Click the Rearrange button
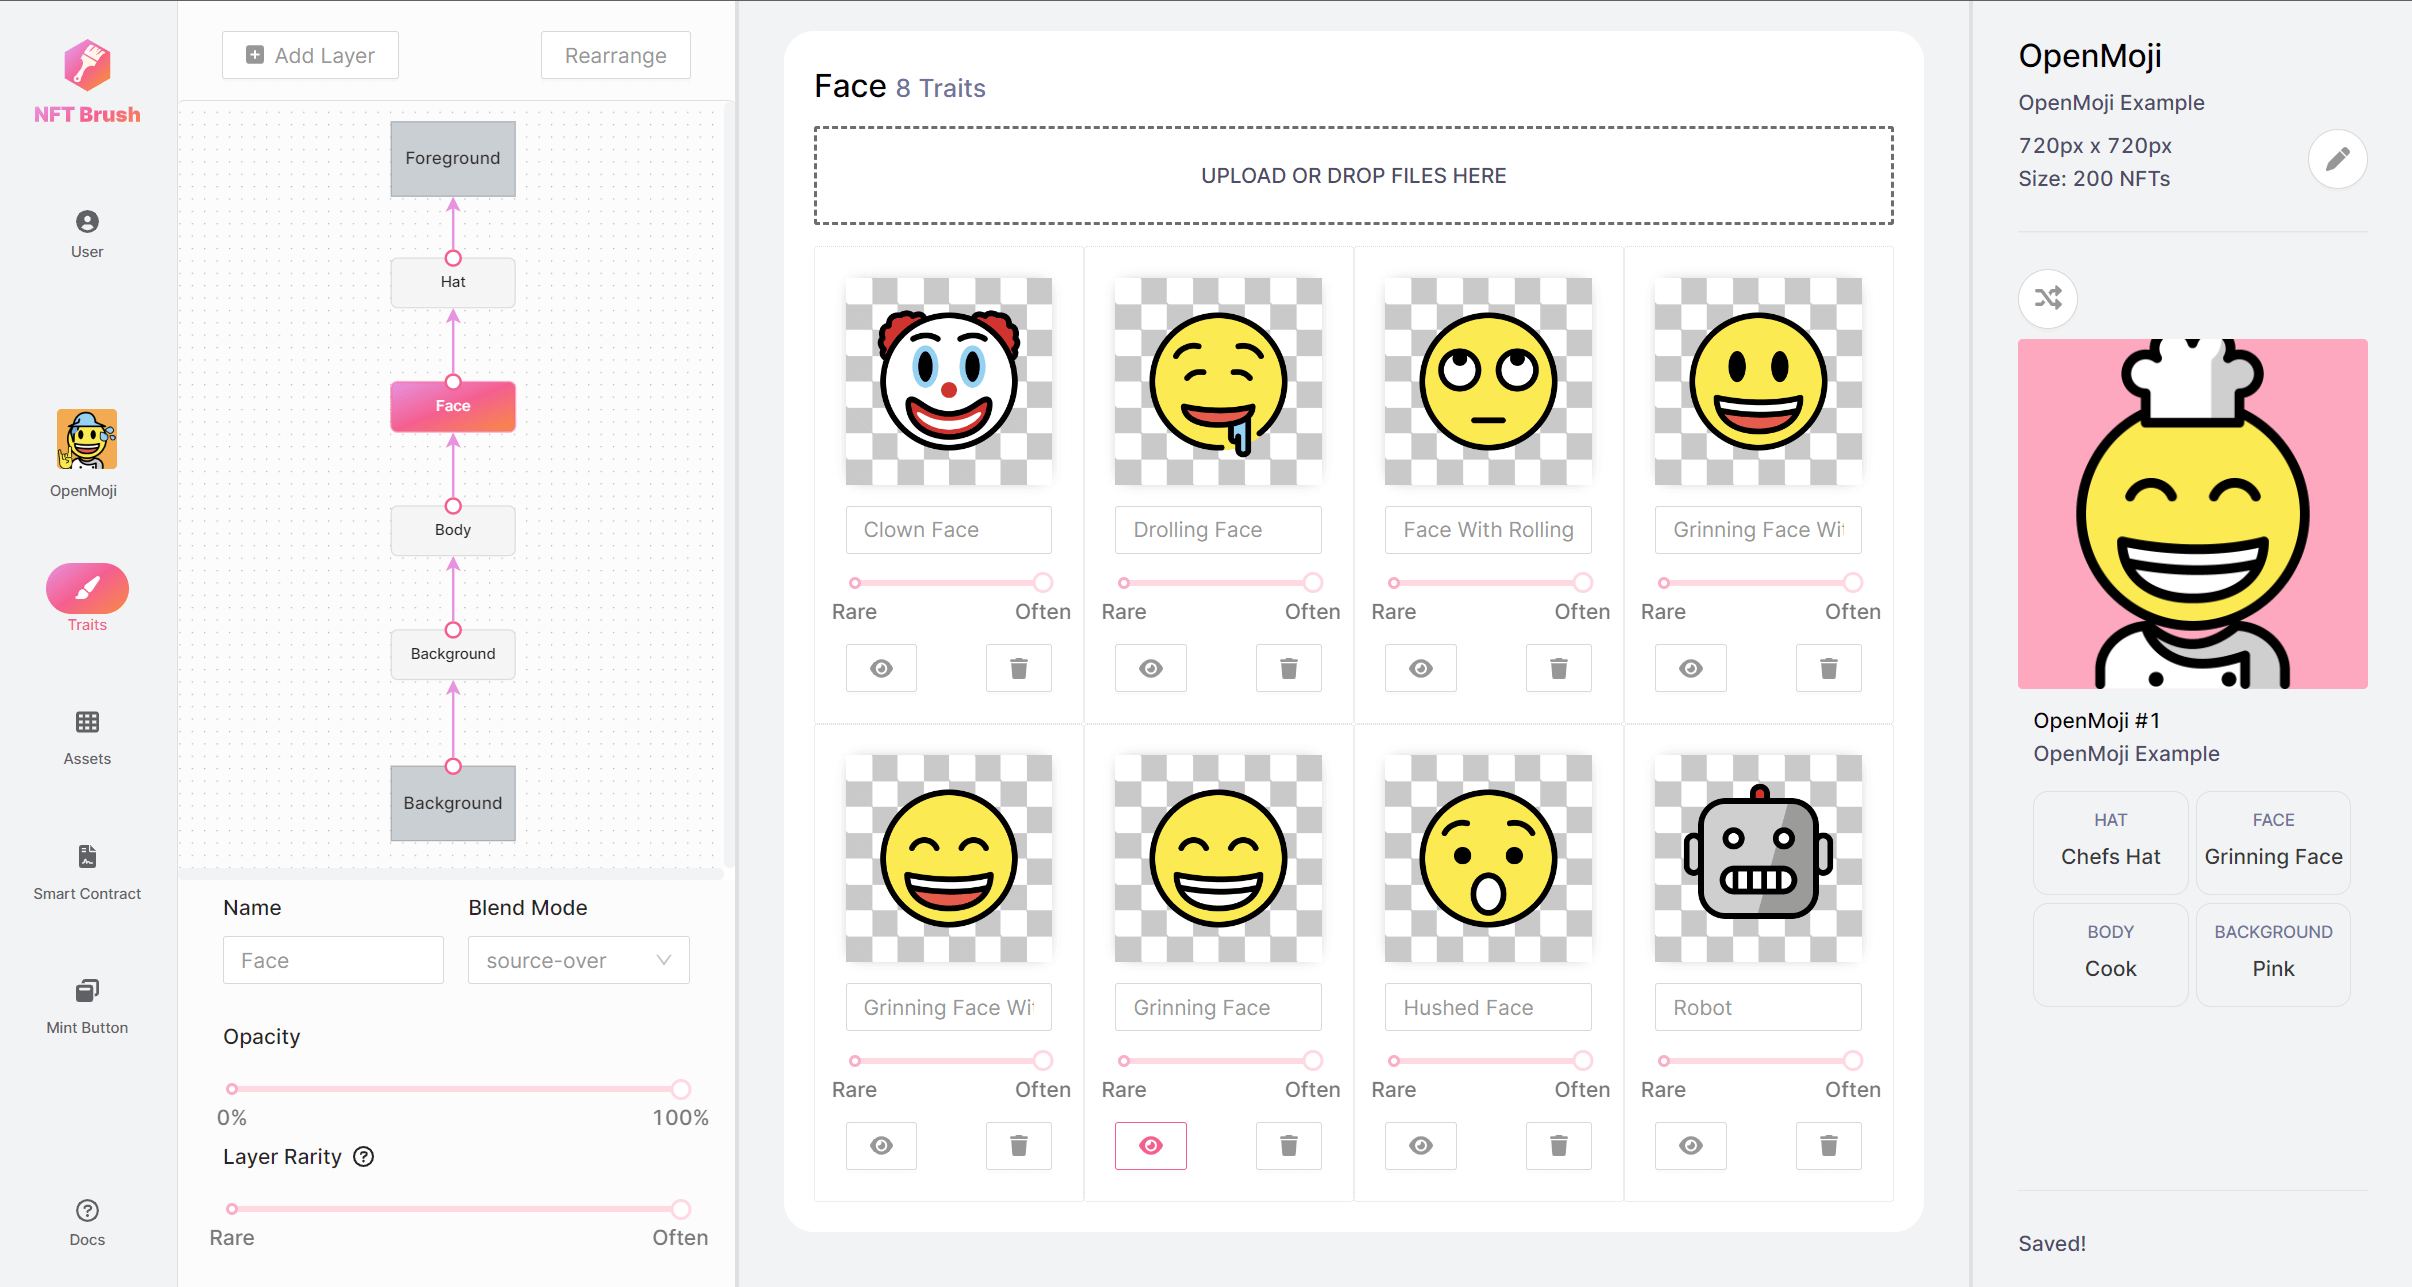2412x1287 pixels. (x=615, y=55)
